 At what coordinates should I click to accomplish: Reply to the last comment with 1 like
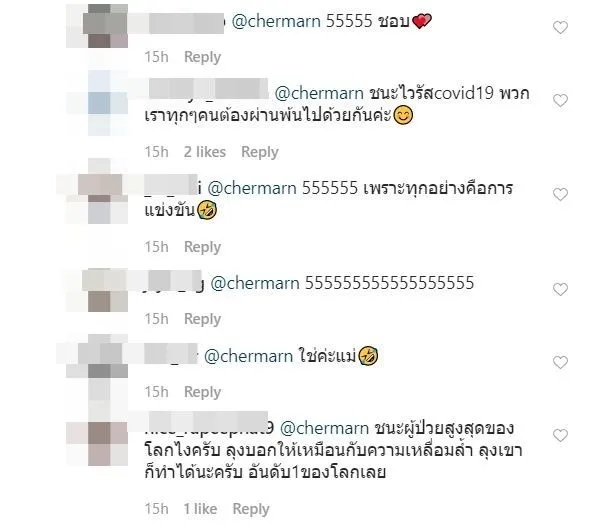pos(251,509)
